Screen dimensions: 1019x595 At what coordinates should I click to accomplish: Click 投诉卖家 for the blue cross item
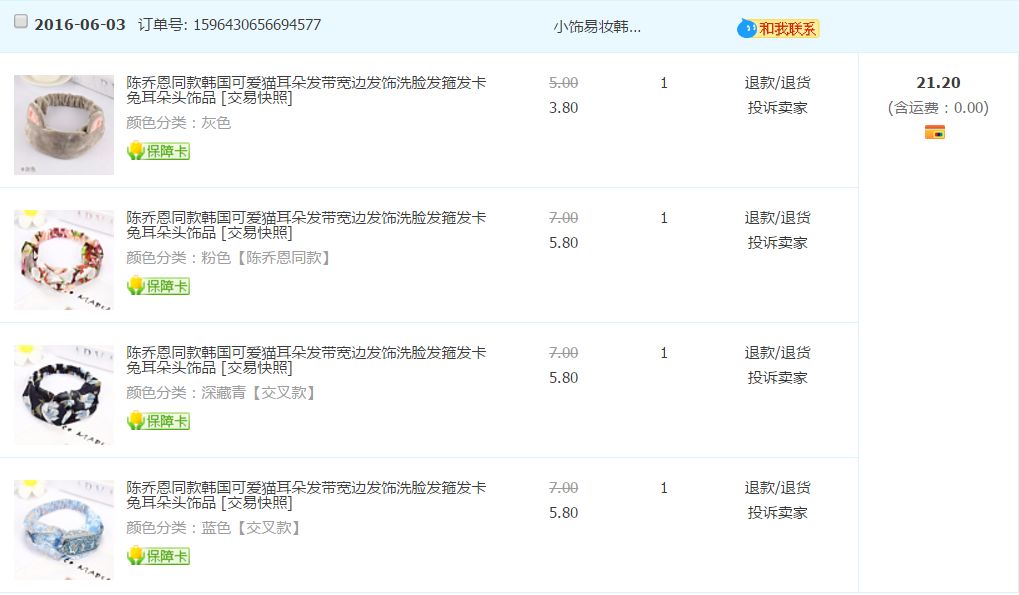coord(777,513)
